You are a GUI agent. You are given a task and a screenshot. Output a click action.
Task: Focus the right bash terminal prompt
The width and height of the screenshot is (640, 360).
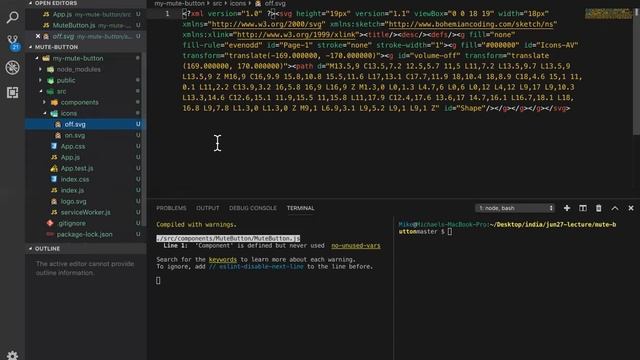point(449,232)
